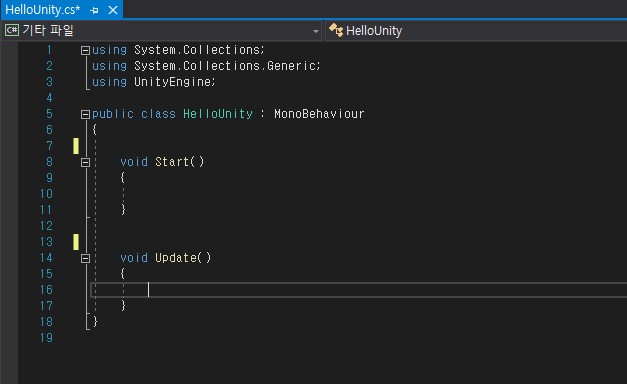Open the 기타 파일 project dropdown
Screen dimensions: 627x384
[162, 30]
